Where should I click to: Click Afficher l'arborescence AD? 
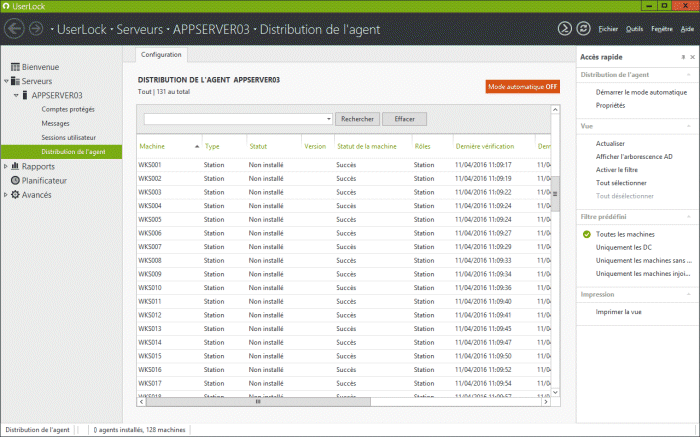click(x=634, y=157)
